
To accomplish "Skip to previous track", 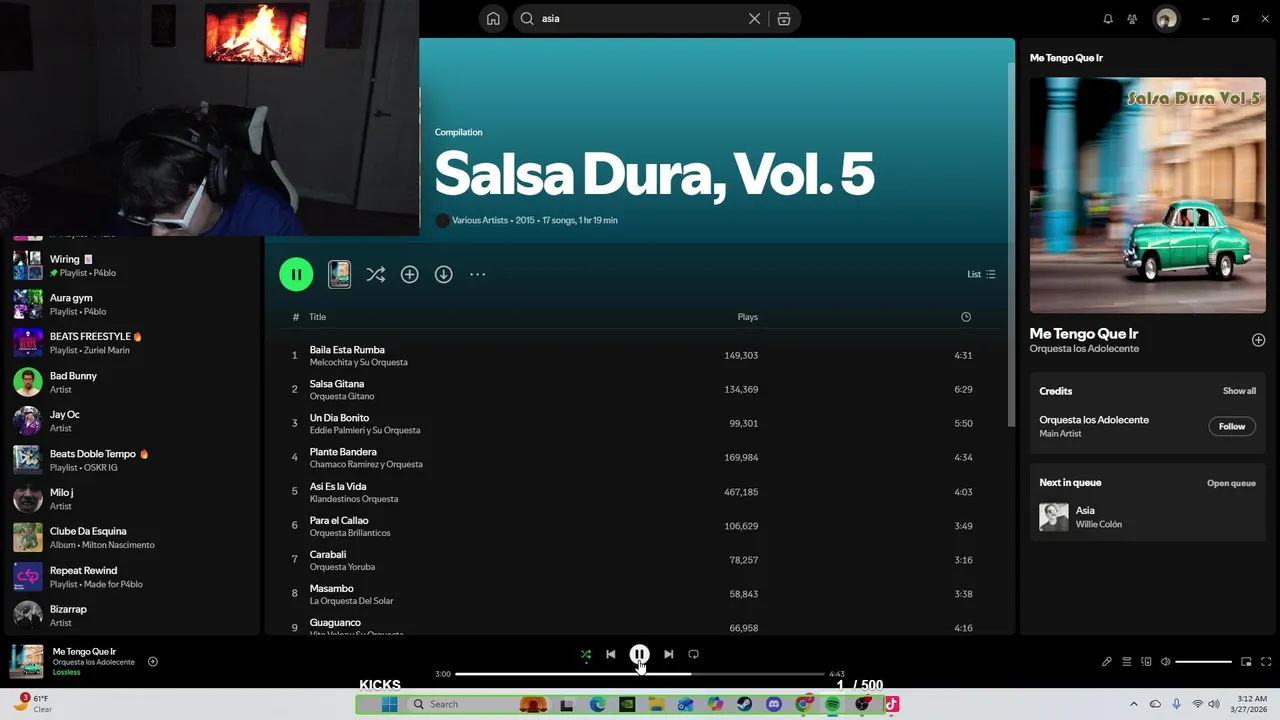I will click(611, 654).
